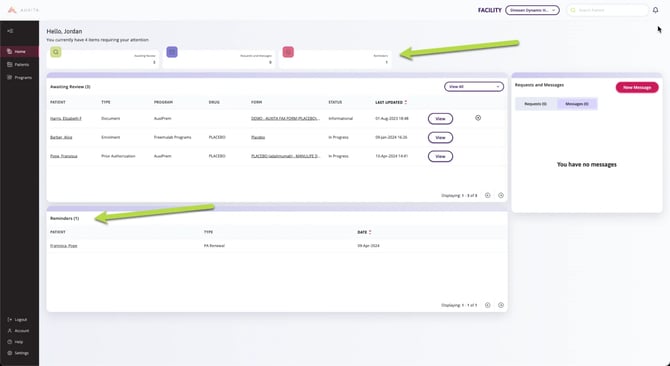Expand the Facility selector dropdown
Viewport: 670px width, 366px height.
(x=532, y=10)
